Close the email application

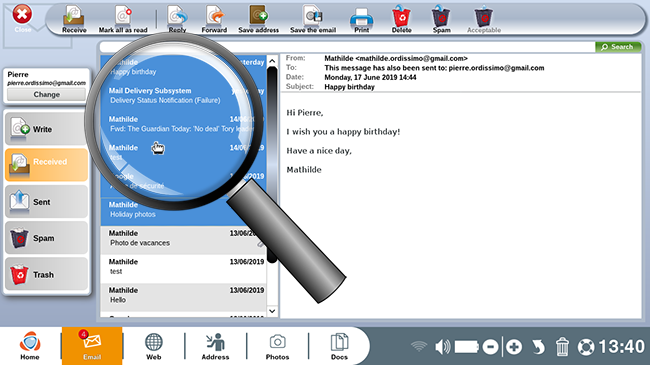22,18
